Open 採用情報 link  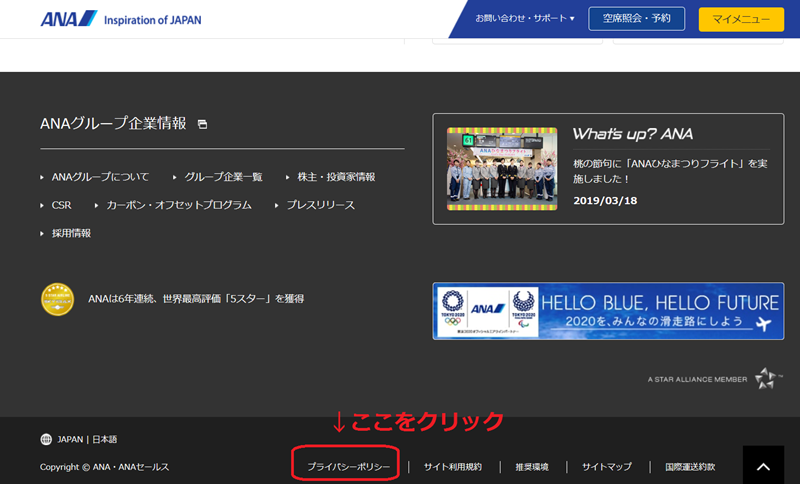tap(71, 233)
